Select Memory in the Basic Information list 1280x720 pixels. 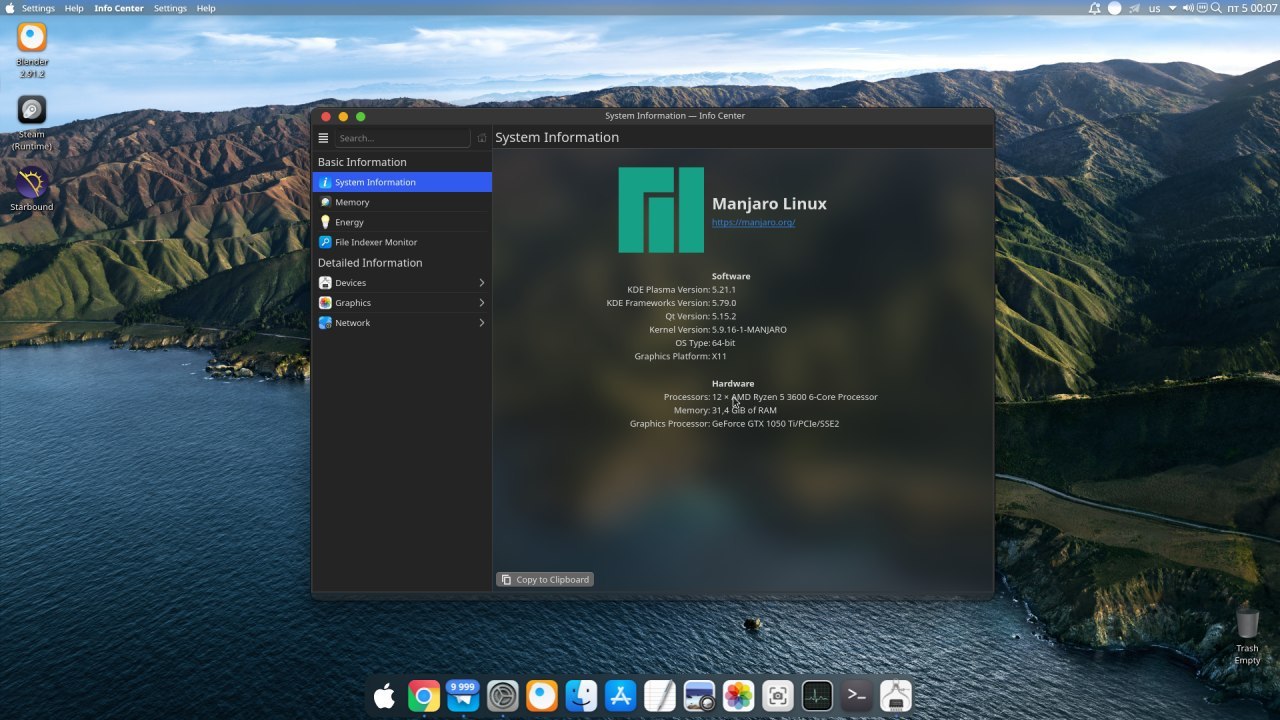pos(352,202)
